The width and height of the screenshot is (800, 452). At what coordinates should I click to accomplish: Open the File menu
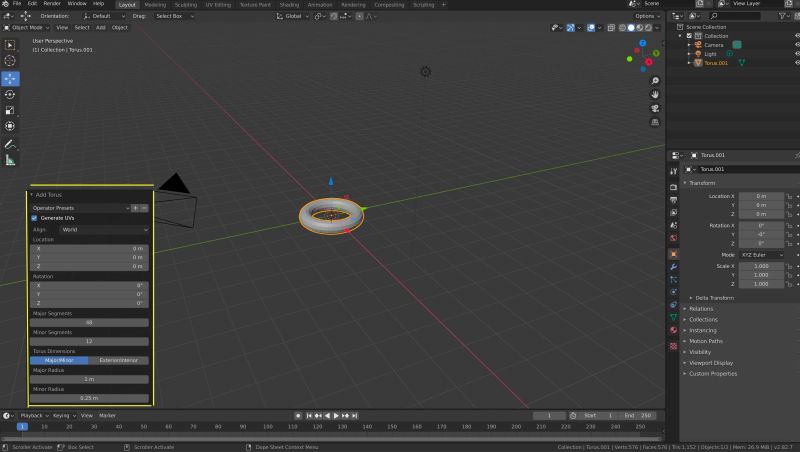point(17,4)
